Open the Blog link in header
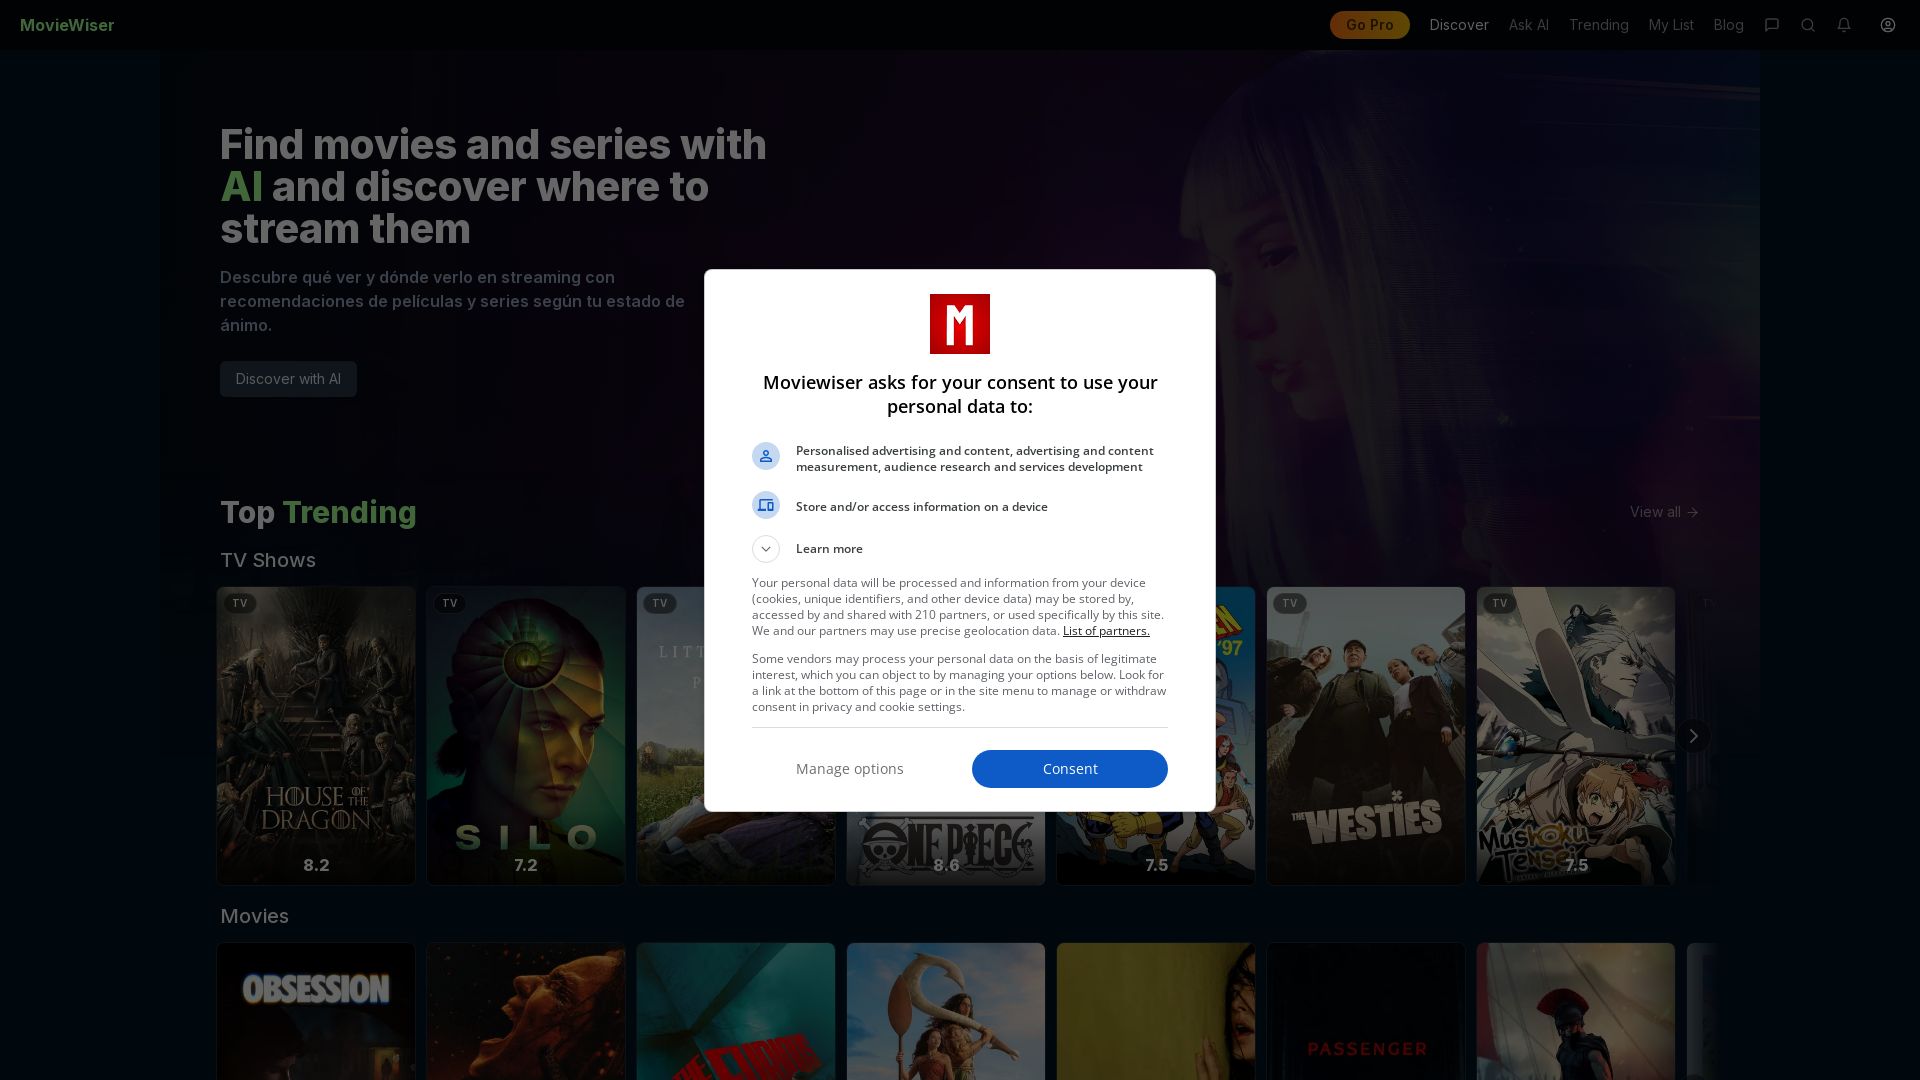Screen dimensions: 1920x1080 tap(1728, 25)
